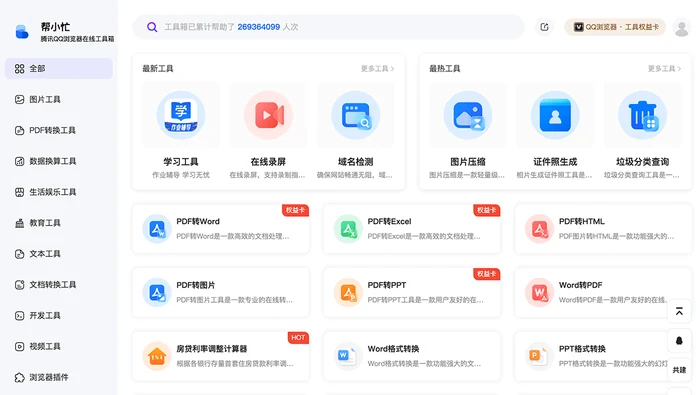Click the 图片压缩 label text
The width and height of the screenshot is (700, 395).
coord(468,162)
